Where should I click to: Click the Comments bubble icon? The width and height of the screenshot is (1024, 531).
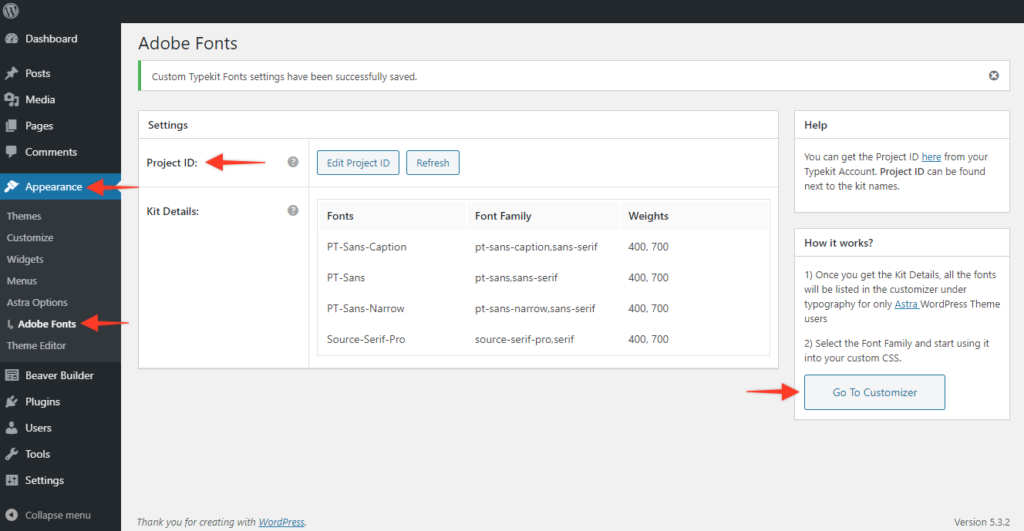coord(12,152)
